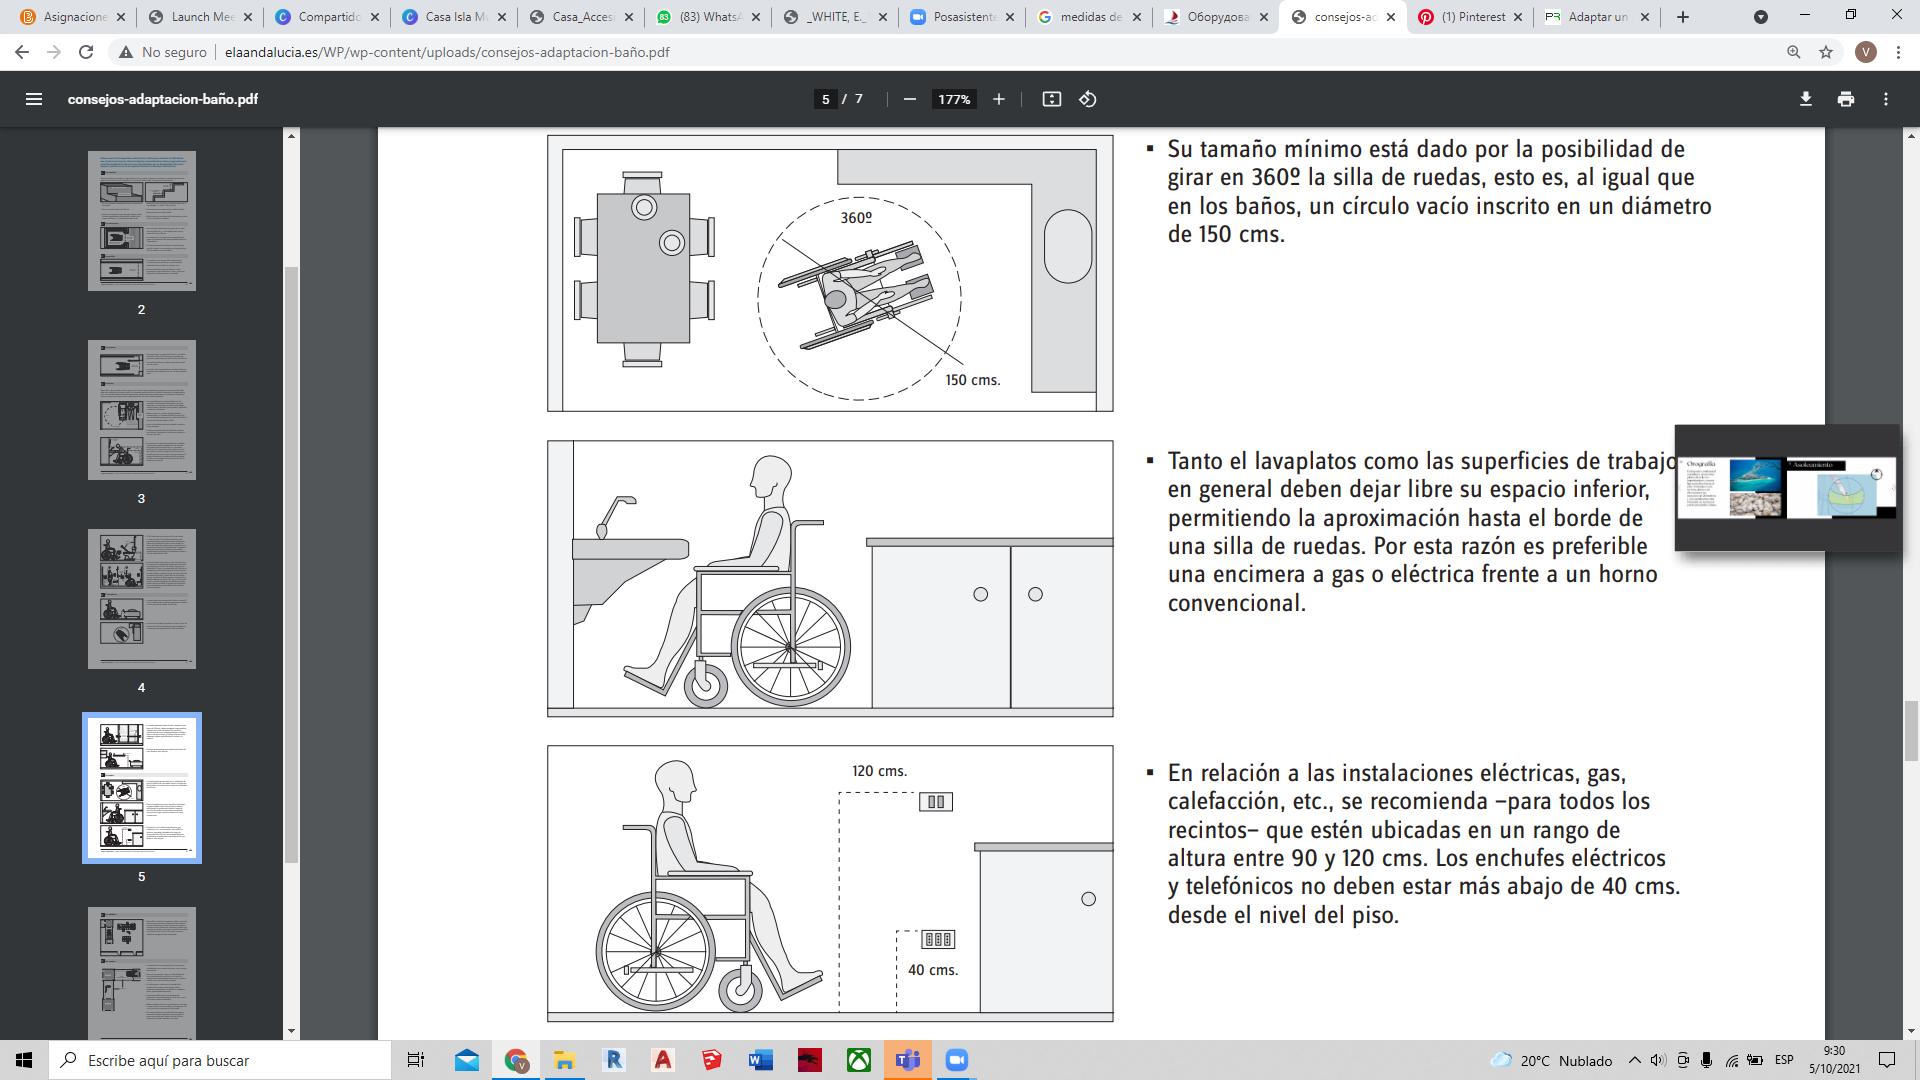Viewport: 1920px width, 1080px height.
Task: Click the zoom in plus button
Action: tap(998, 99)
